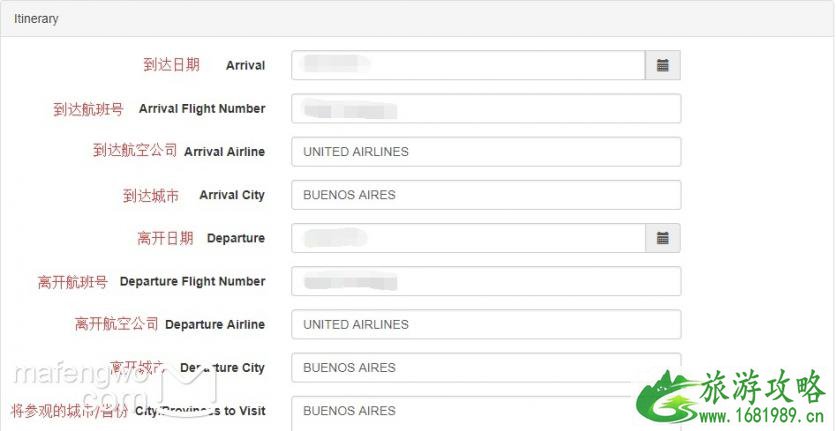Click the "Departure Airline" label text
The image size is (836, 431).
(215, 325)
